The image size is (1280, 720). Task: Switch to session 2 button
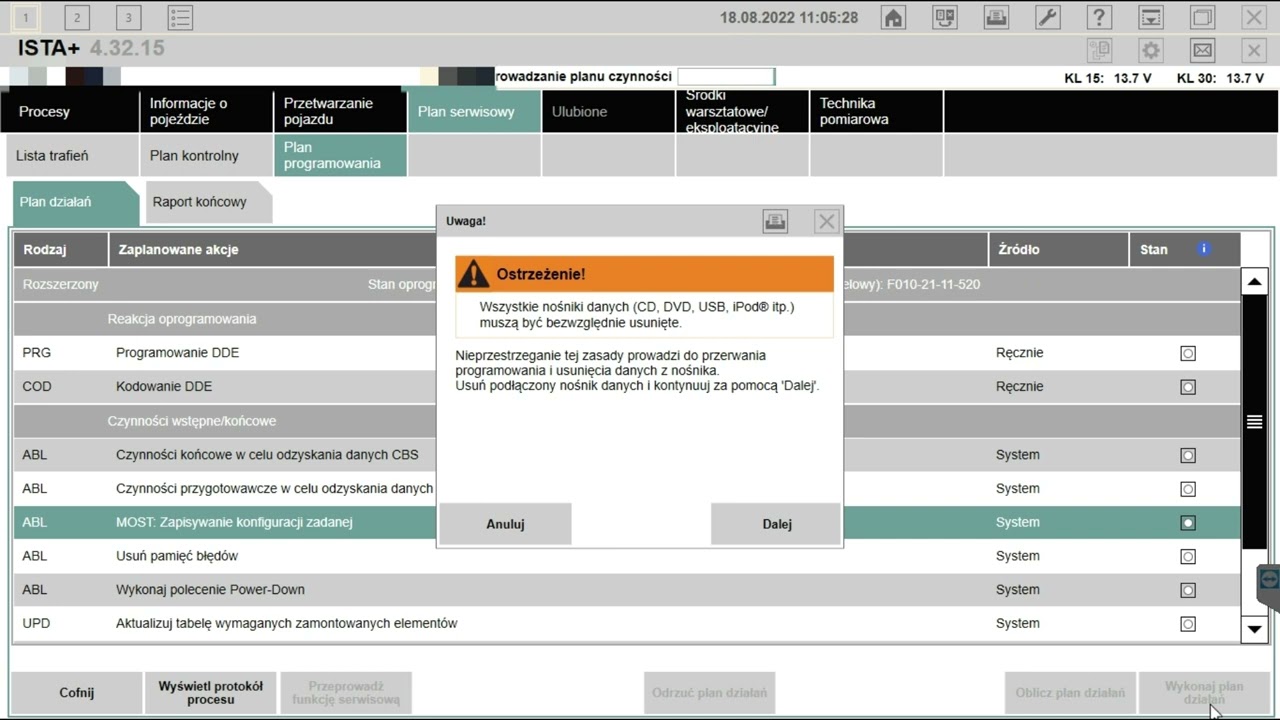click(x=77, y=17)
